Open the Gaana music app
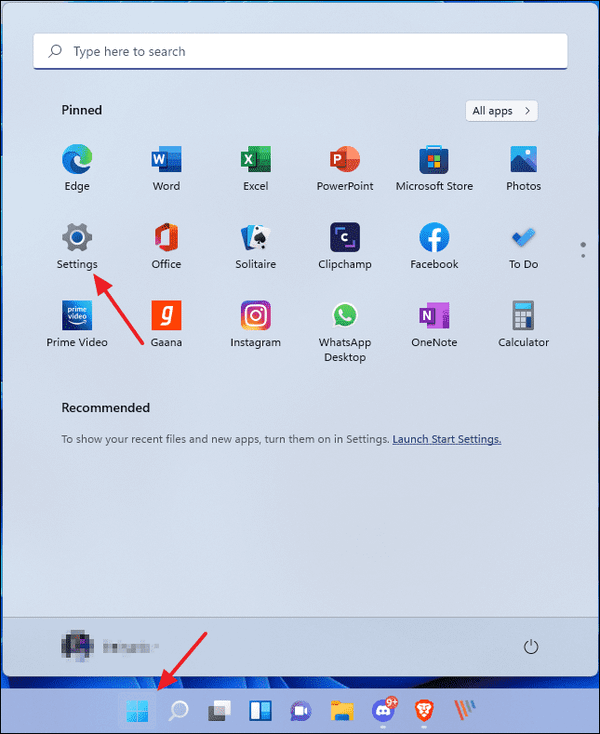600x734 pixels. pyautogui.click(x=166, y=324)
